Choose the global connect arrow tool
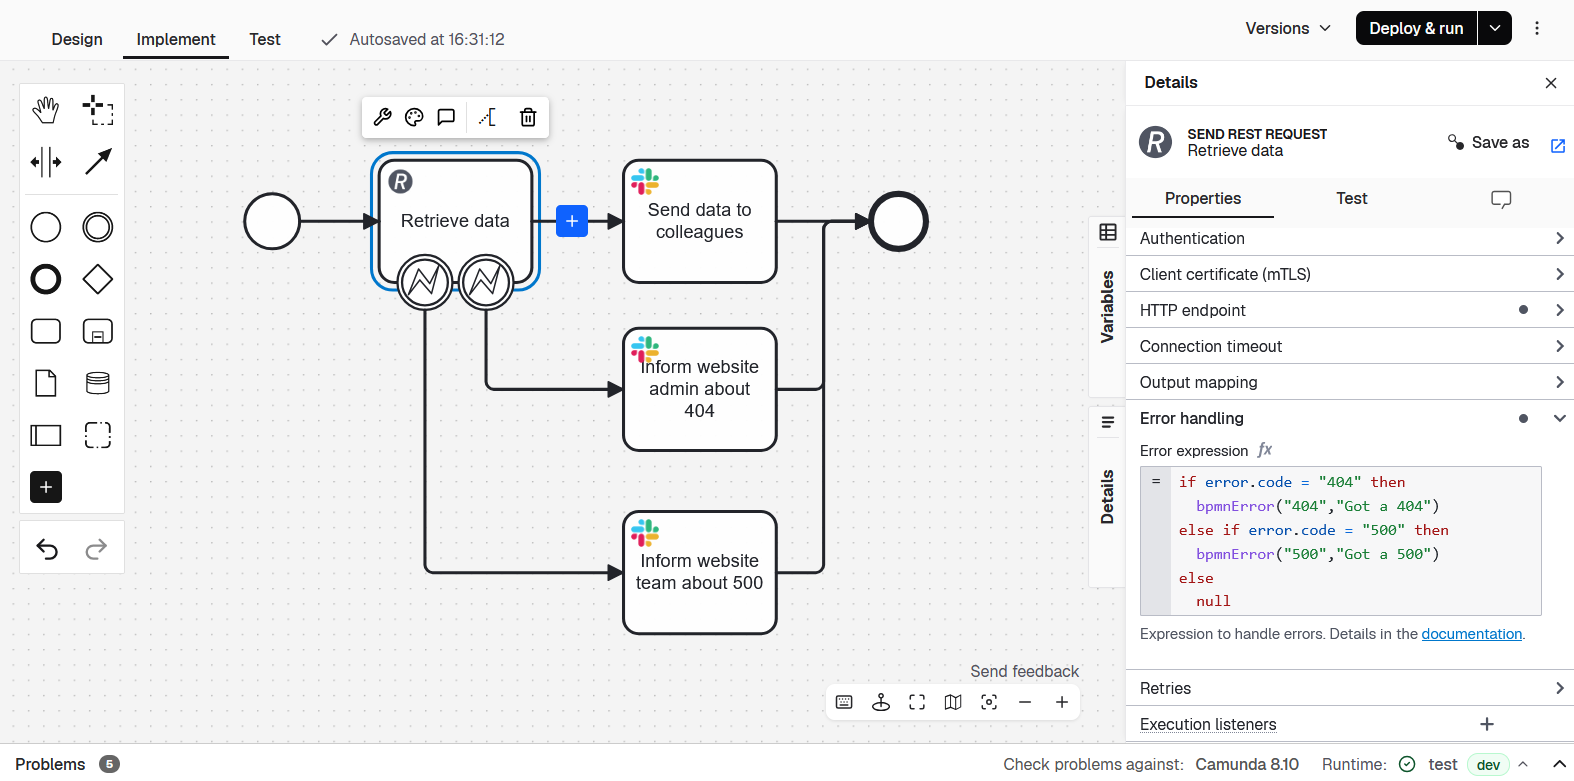The height and width of the screenshot is (781, 1574). tap(98, 162)
